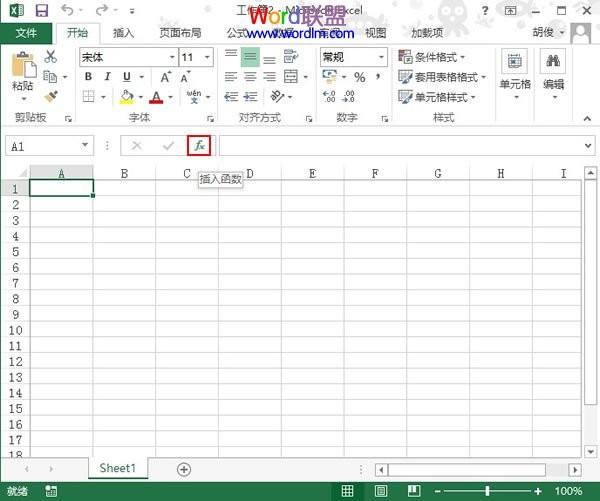
Task: Add a new sheet
Action: coord(184,469)
